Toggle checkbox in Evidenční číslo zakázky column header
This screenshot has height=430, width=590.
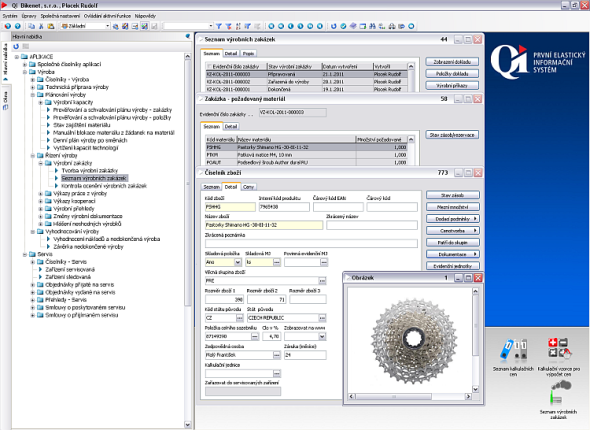pyautogui.click(x=210, y=67)
